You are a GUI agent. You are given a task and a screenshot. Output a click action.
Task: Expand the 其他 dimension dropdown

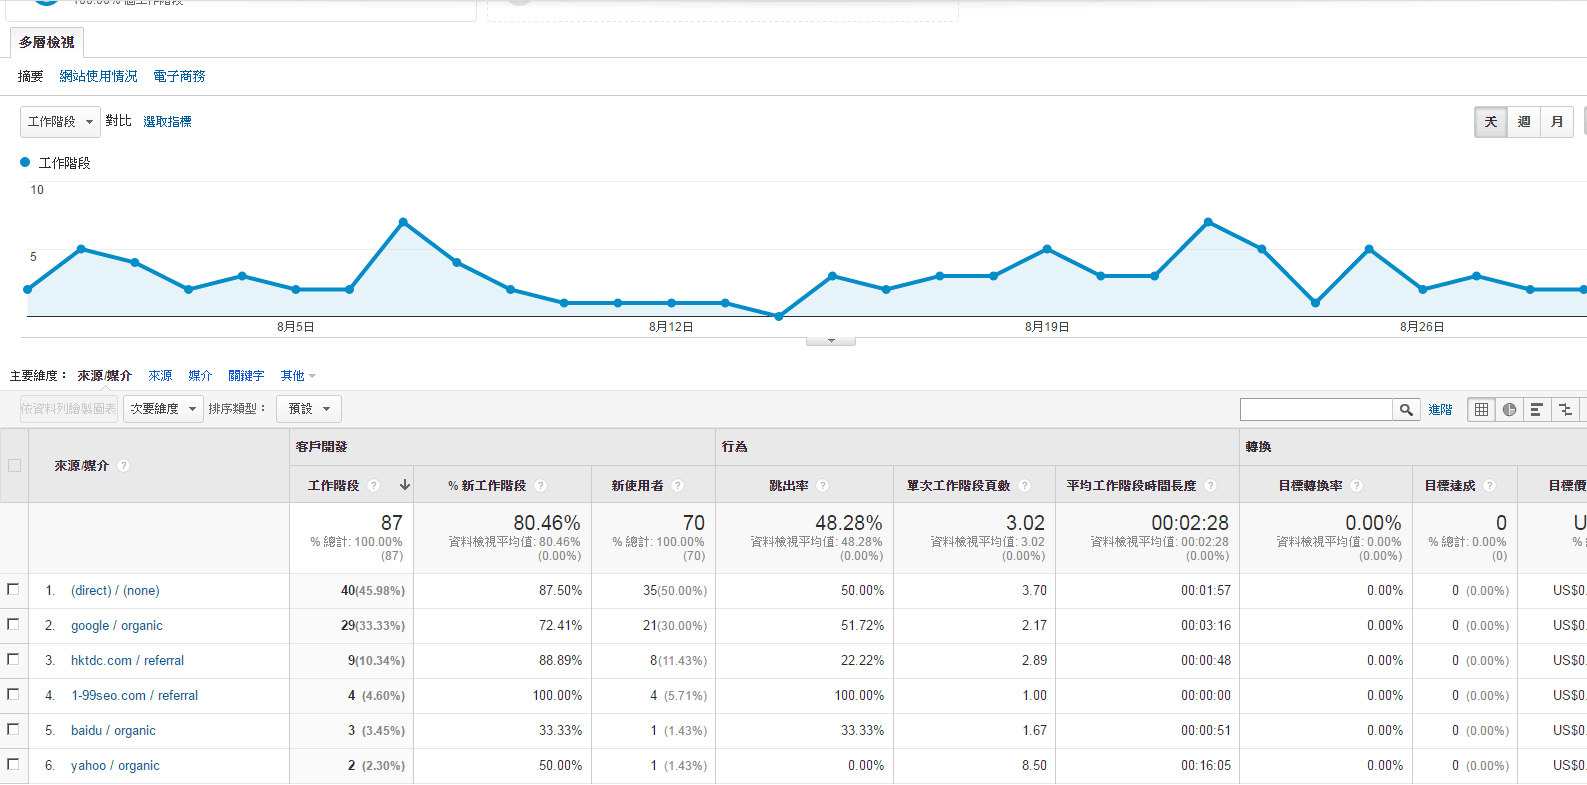(x=298, y=376)
